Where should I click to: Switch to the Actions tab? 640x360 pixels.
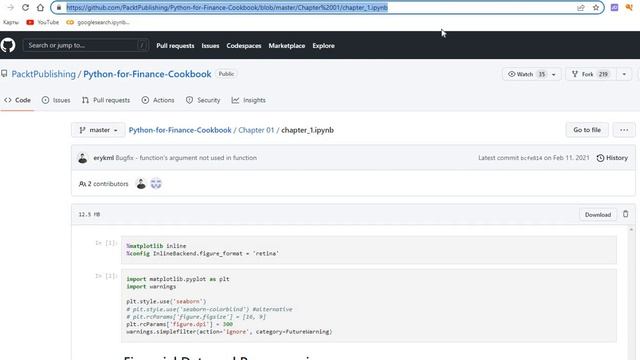(158, 100)
